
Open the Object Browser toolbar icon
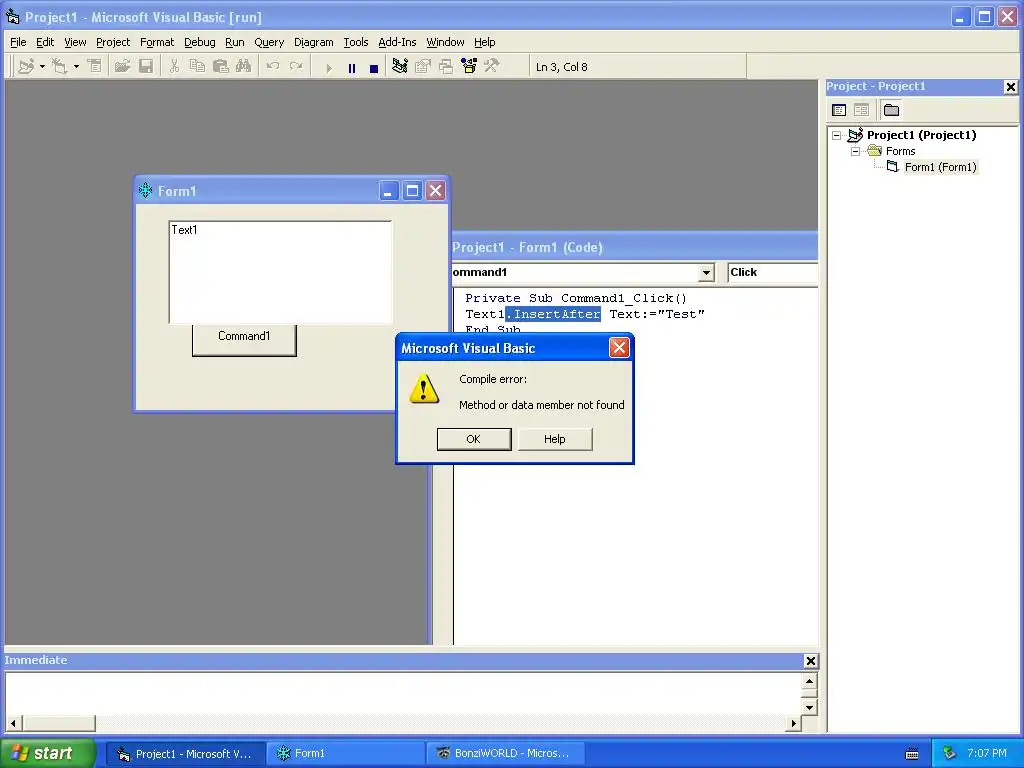[469, 67]
